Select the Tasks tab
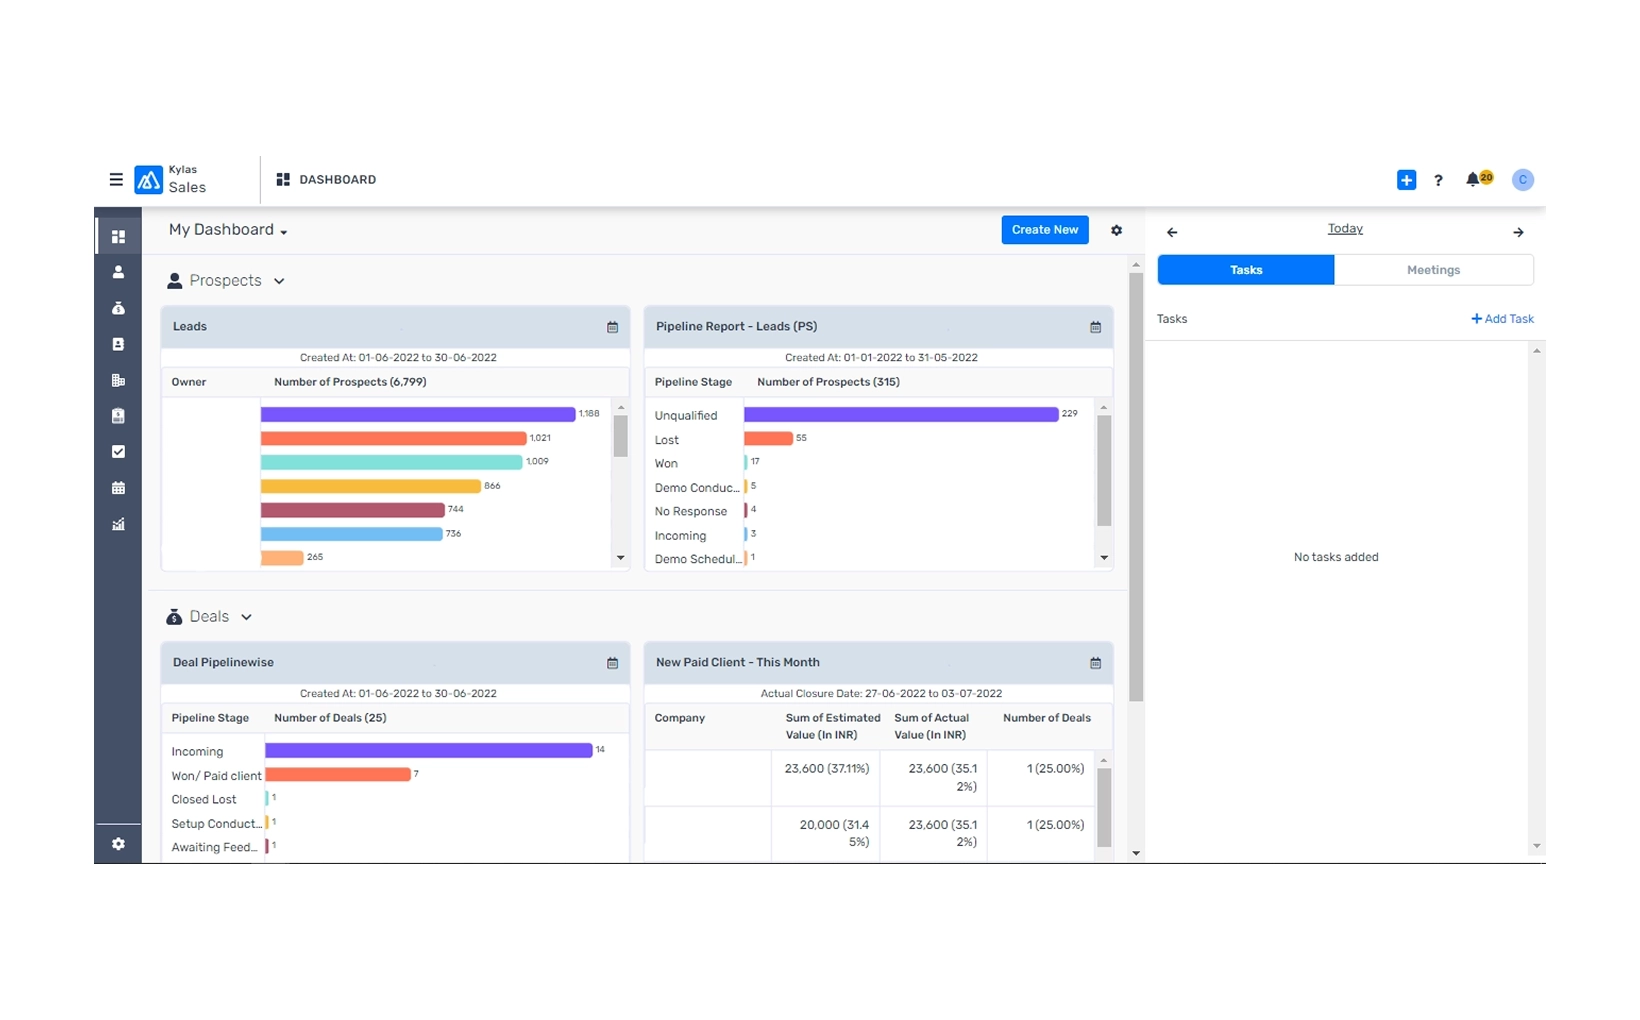Image resolution: width=1640 pixels, height=1020 pixels. point(1245,270)
